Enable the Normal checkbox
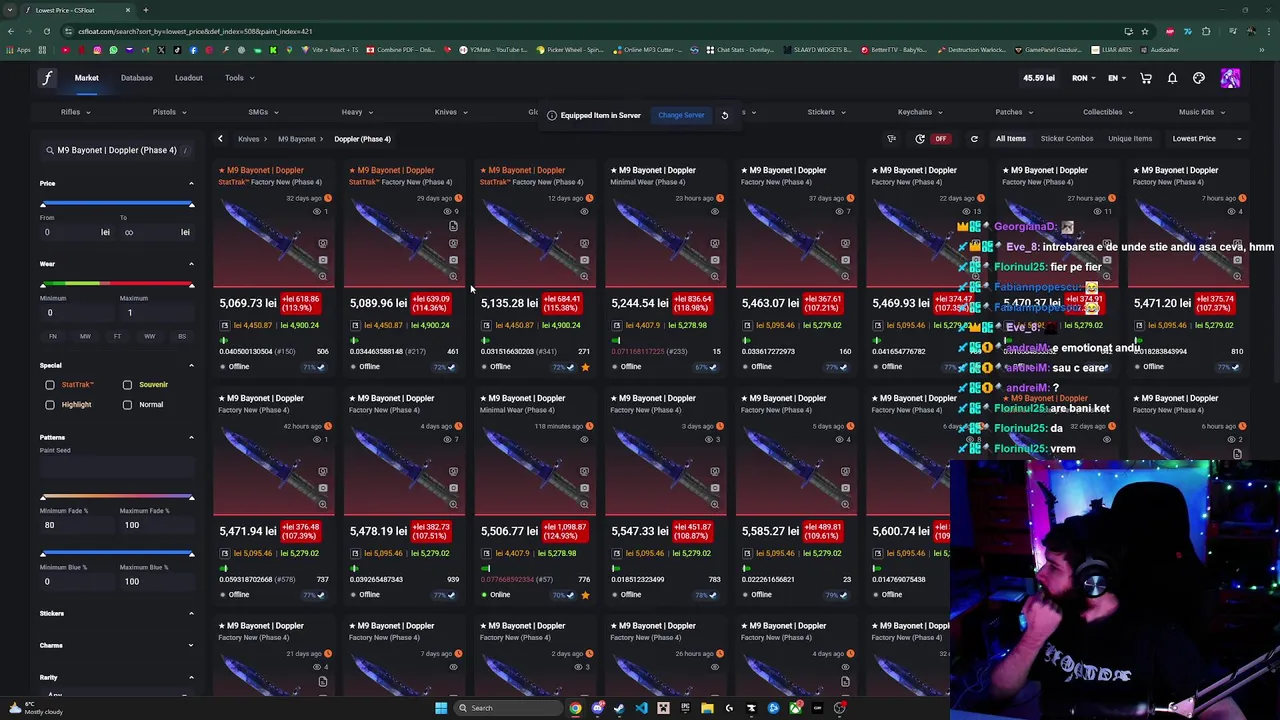Screen dimensions: 1280x720 click(127, 405)
